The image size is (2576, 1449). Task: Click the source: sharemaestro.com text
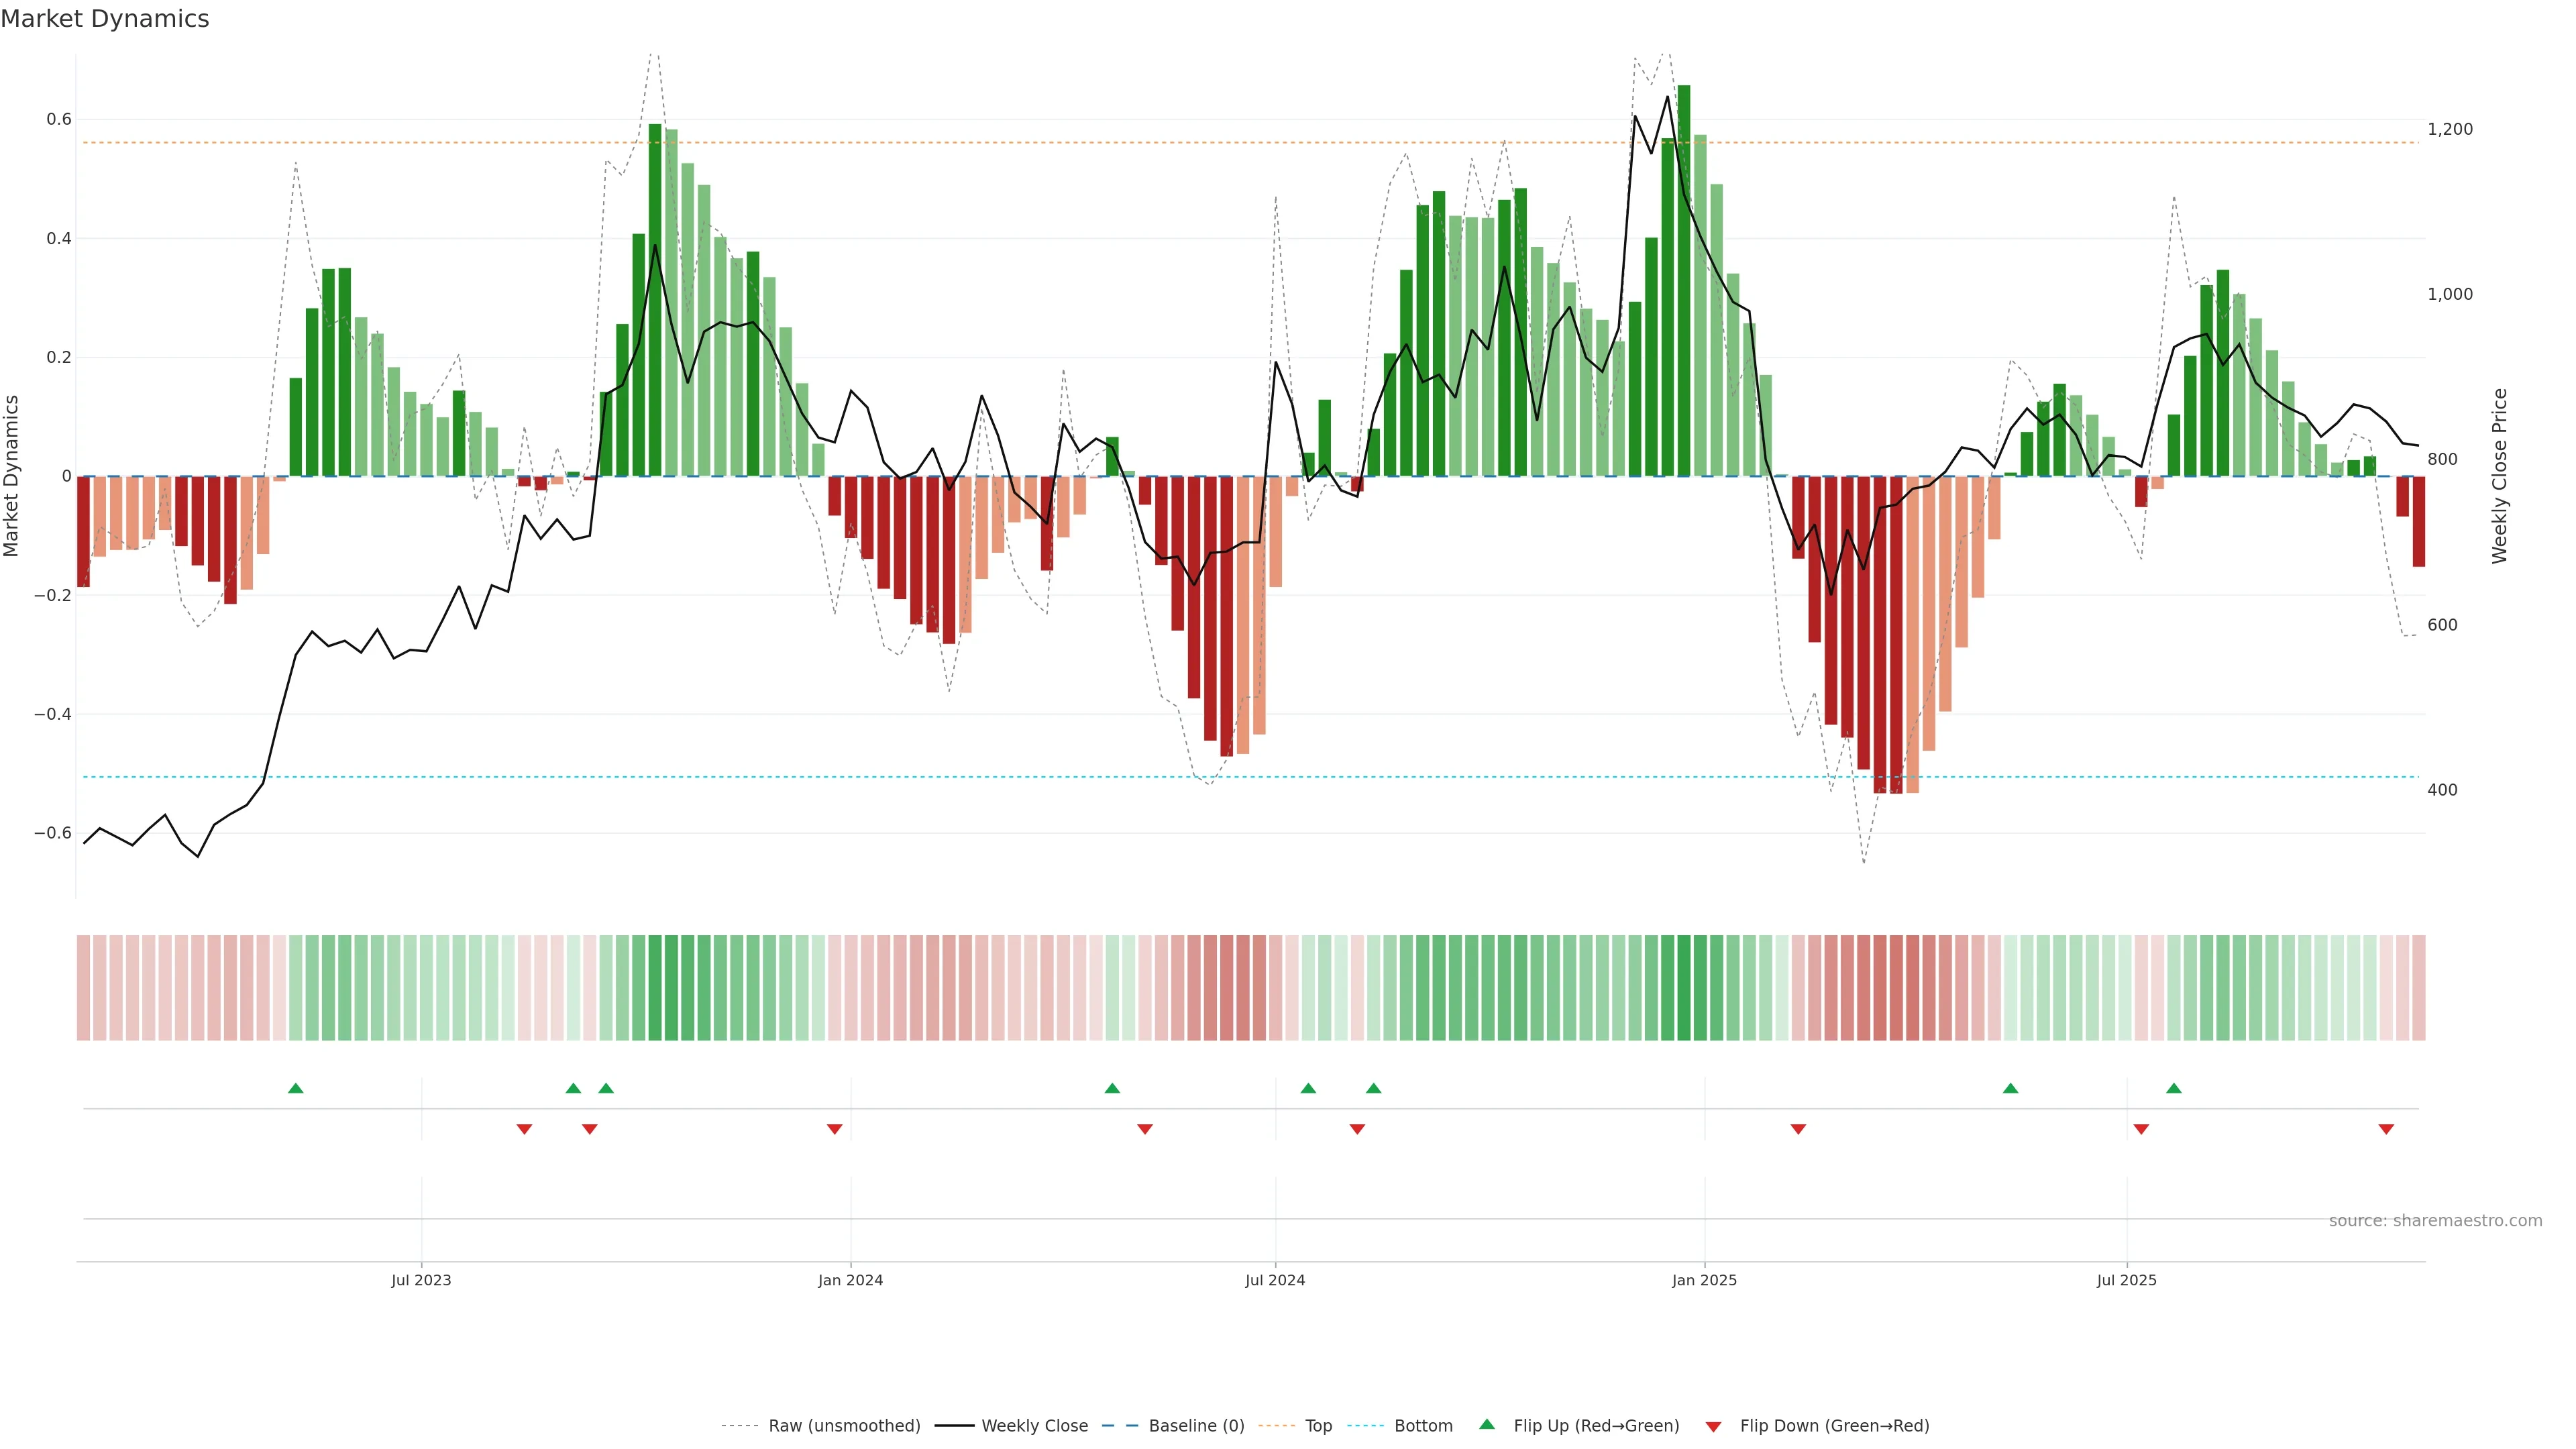[2435, 1221]
